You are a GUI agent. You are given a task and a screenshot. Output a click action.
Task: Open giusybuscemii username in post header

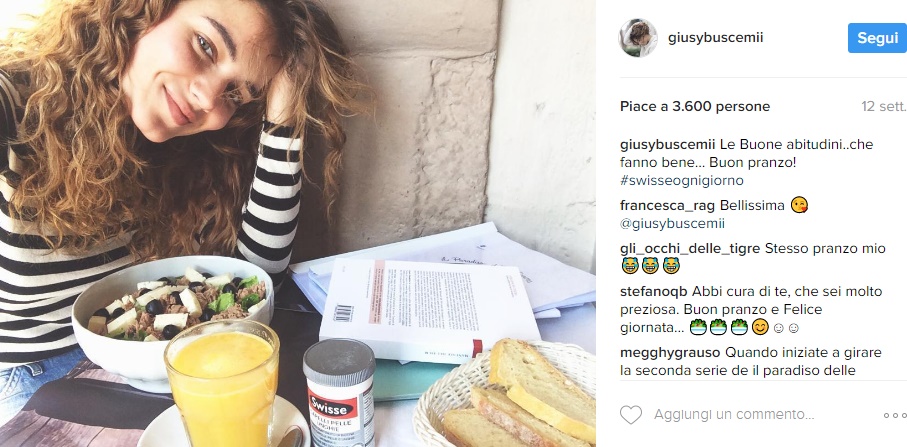(x=716, y=38)
